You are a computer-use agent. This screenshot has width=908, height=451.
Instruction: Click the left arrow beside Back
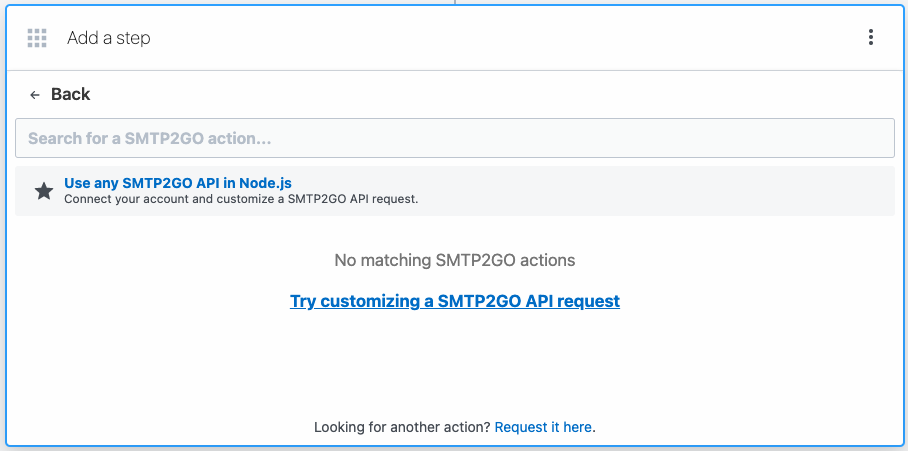pyautogui.click(x=35, y=95)
